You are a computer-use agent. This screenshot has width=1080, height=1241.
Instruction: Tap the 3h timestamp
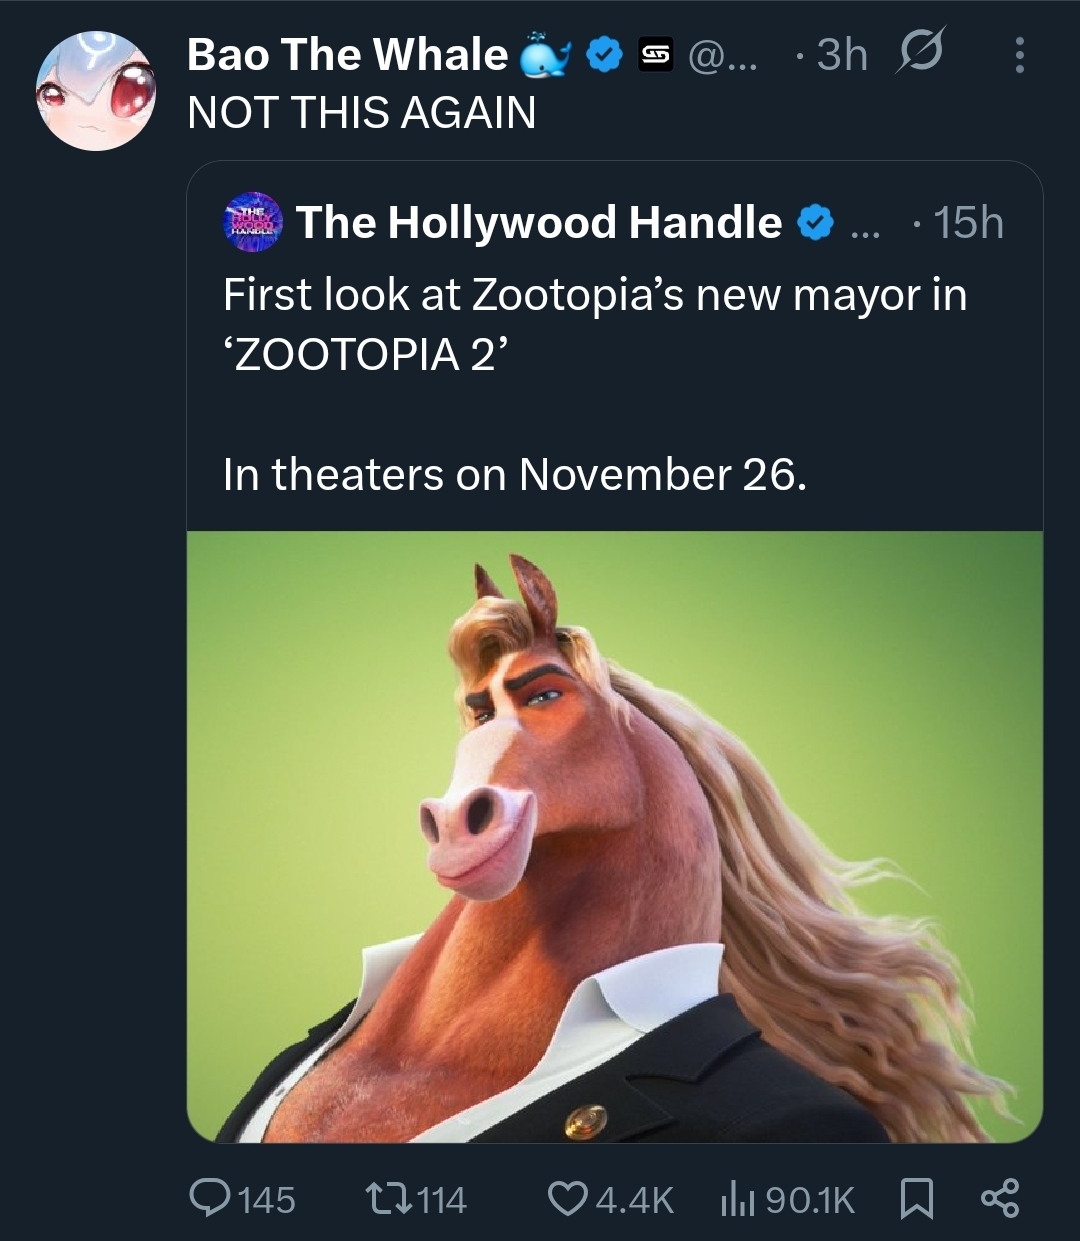841,56
